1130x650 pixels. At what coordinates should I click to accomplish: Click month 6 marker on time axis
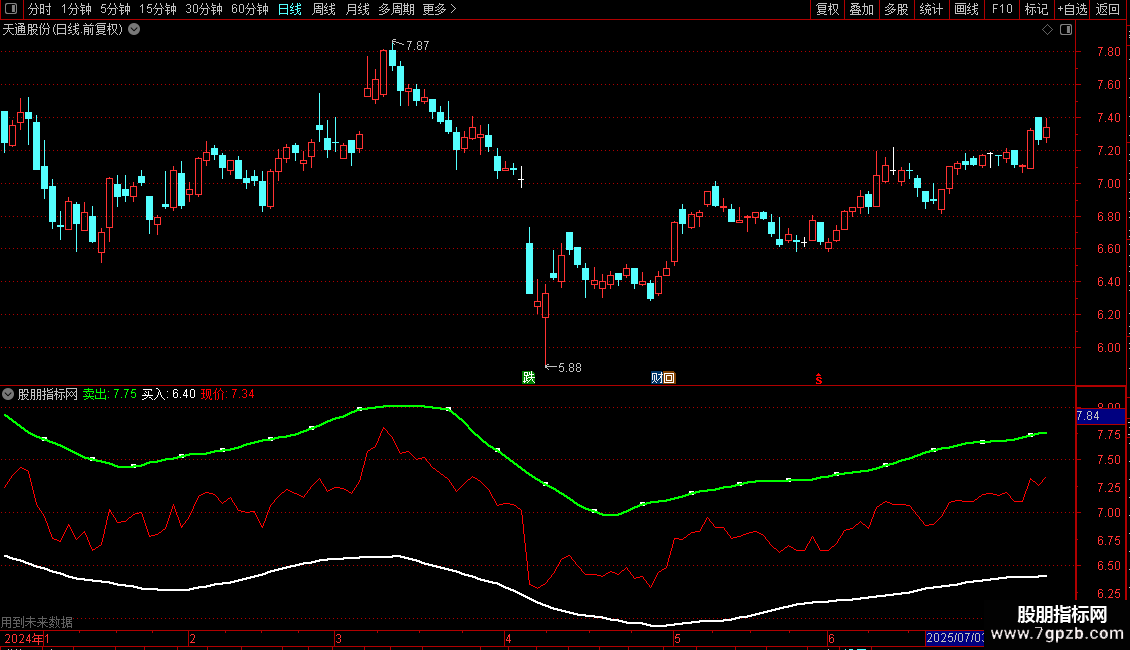coord(831,638)
